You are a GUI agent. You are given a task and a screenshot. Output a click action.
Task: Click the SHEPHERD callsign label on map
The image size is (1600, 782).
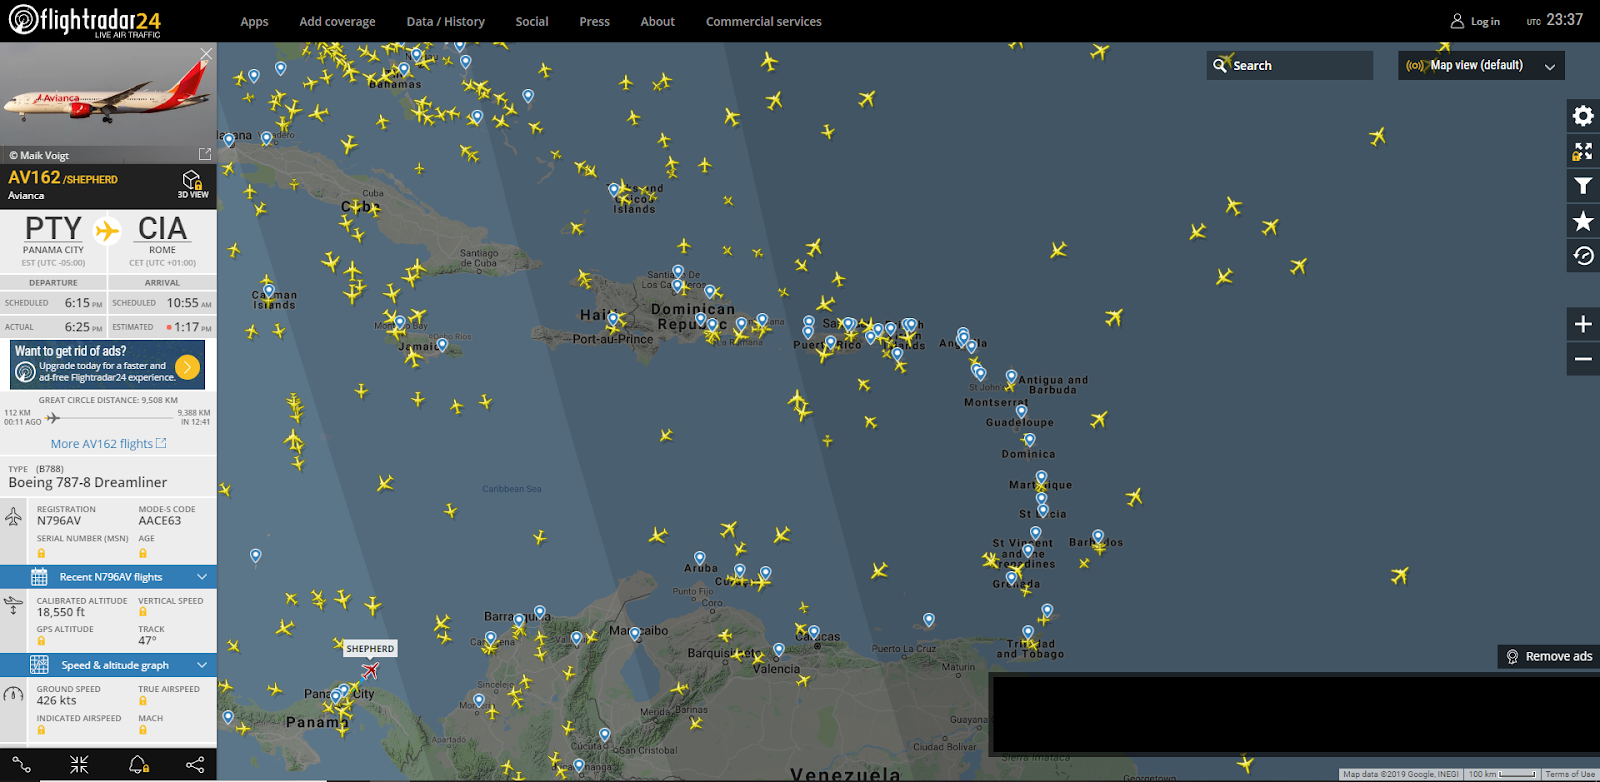click(370, 649)
